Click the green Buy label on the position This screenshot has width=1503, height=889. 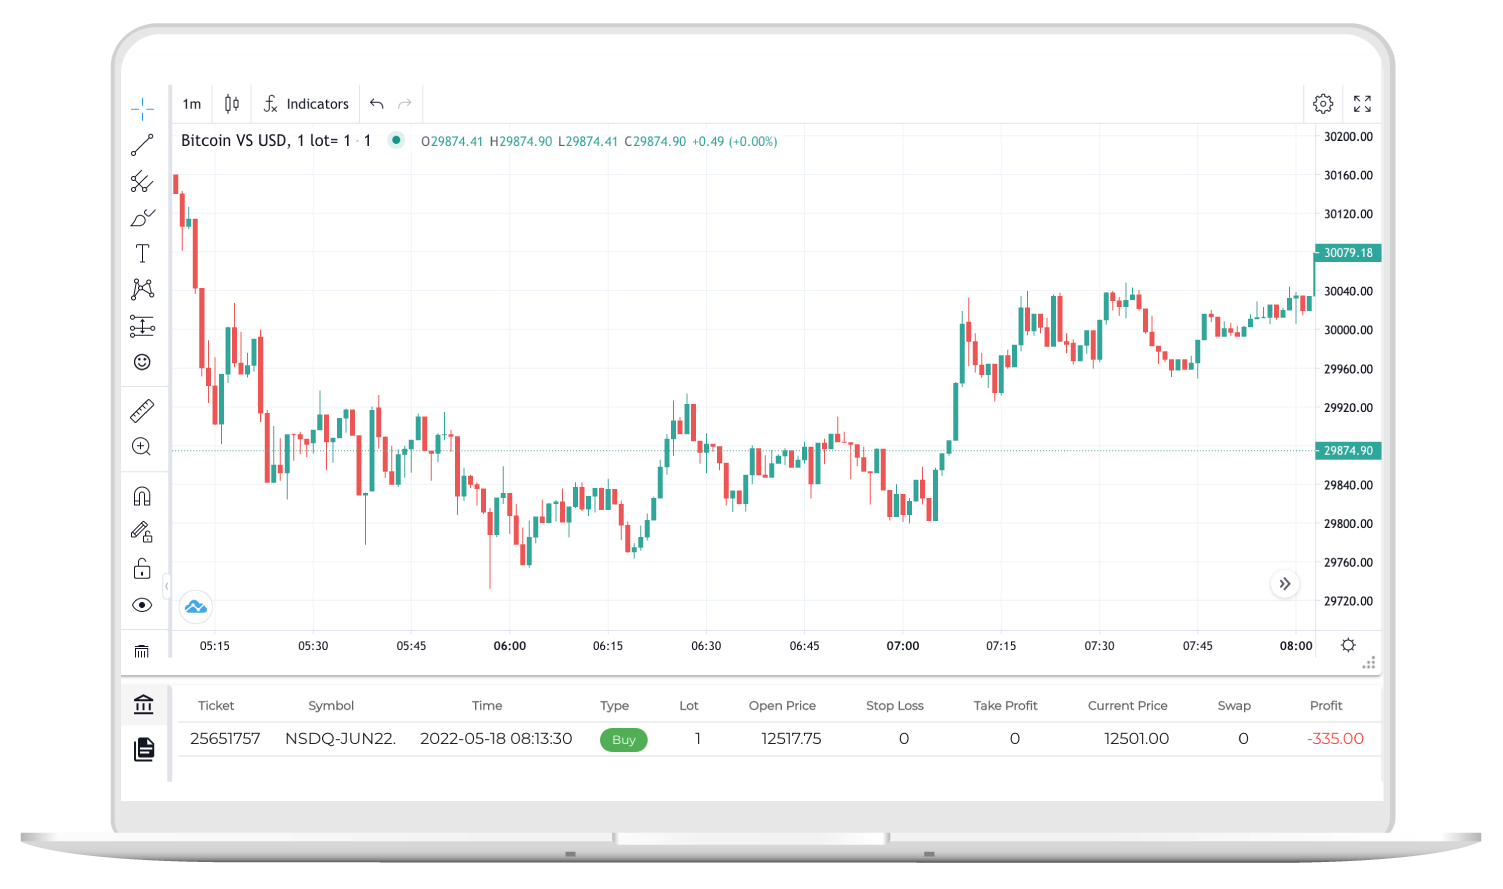(x=623, y=740)
